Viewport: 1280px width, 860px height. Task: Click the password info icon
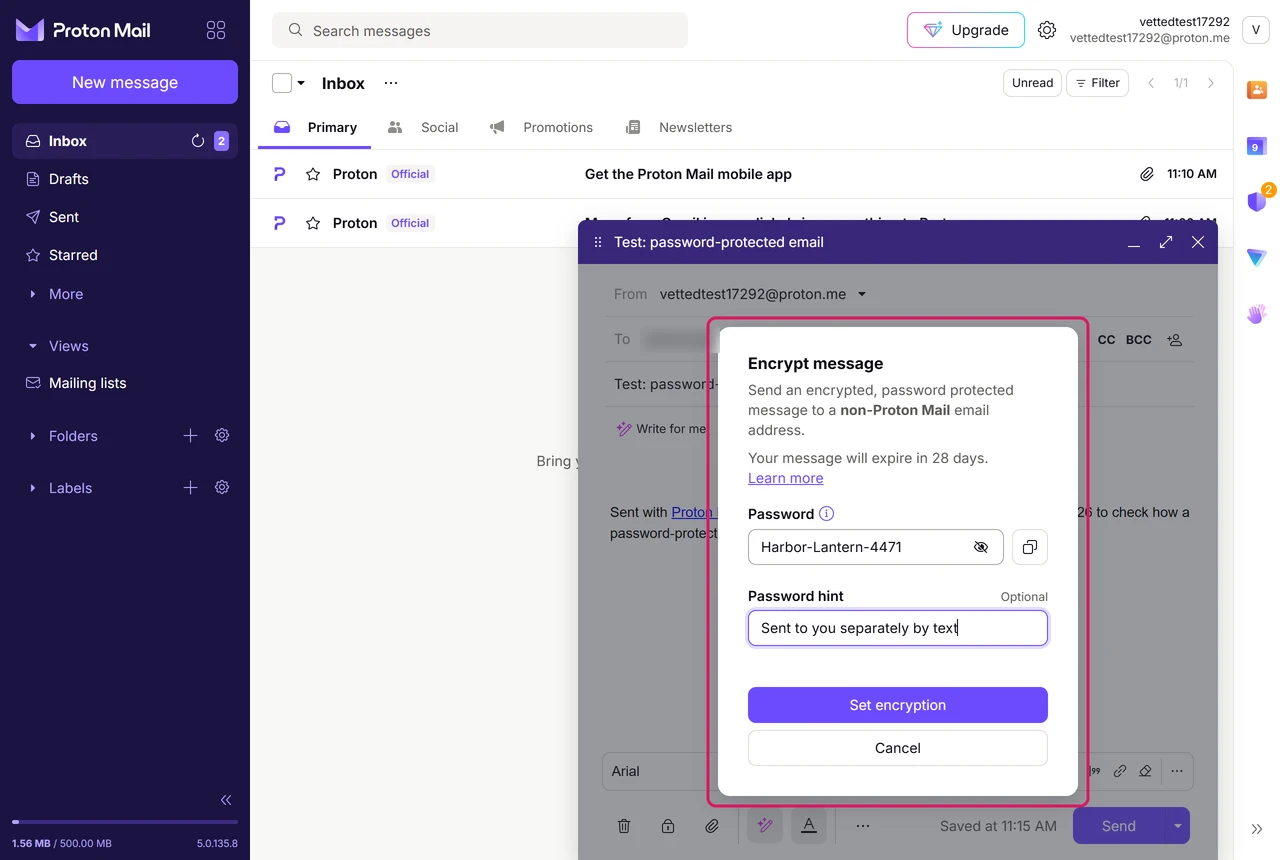tap(826, 514)
